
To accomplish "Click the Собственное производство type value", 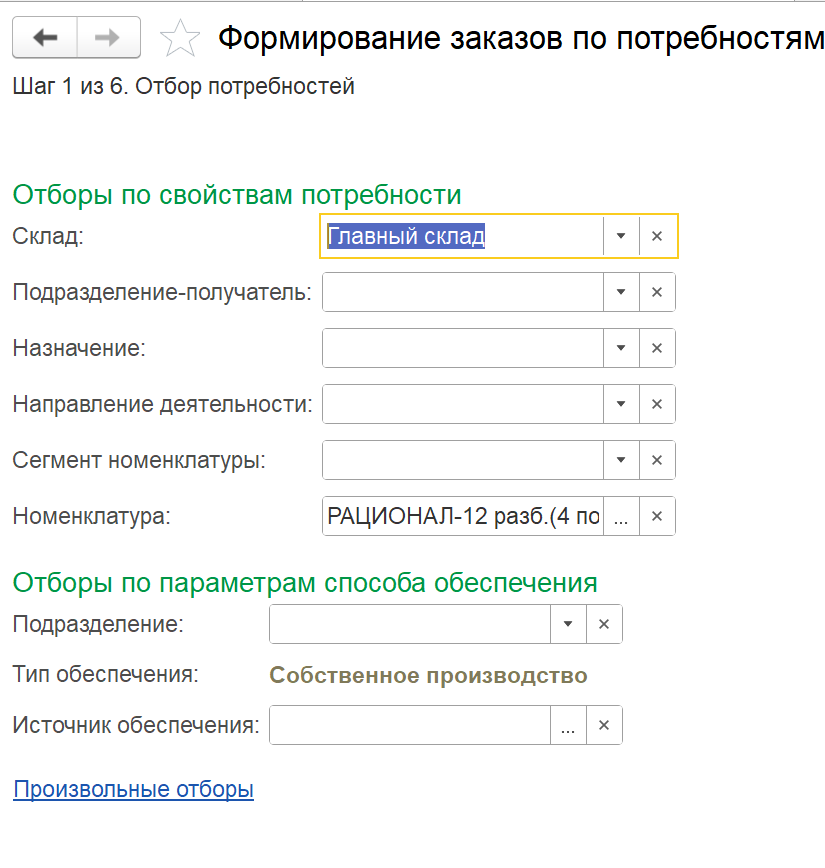I will (x=428, y=675).
